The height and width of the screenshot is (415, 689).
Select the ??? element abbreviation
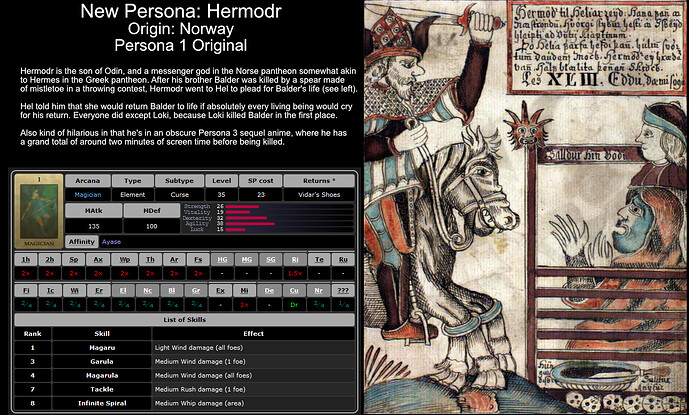(x=343, y=291)
